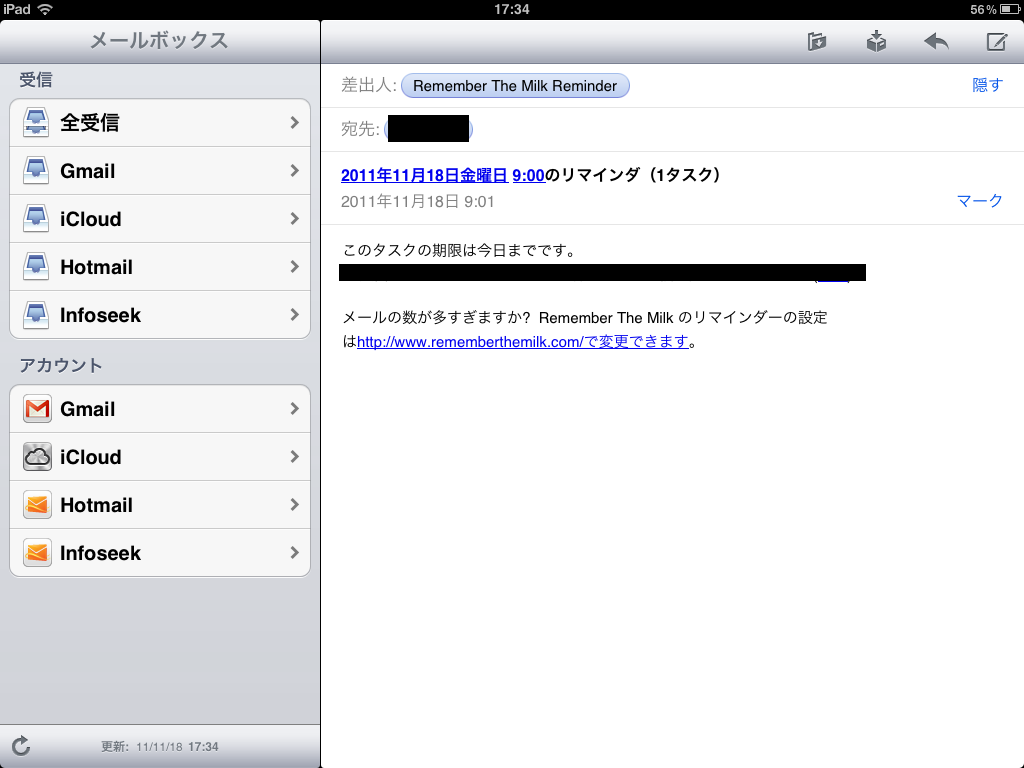Tap the メールボックス header title
Viewport: 1024px width, 768px height.
point(159,40)
